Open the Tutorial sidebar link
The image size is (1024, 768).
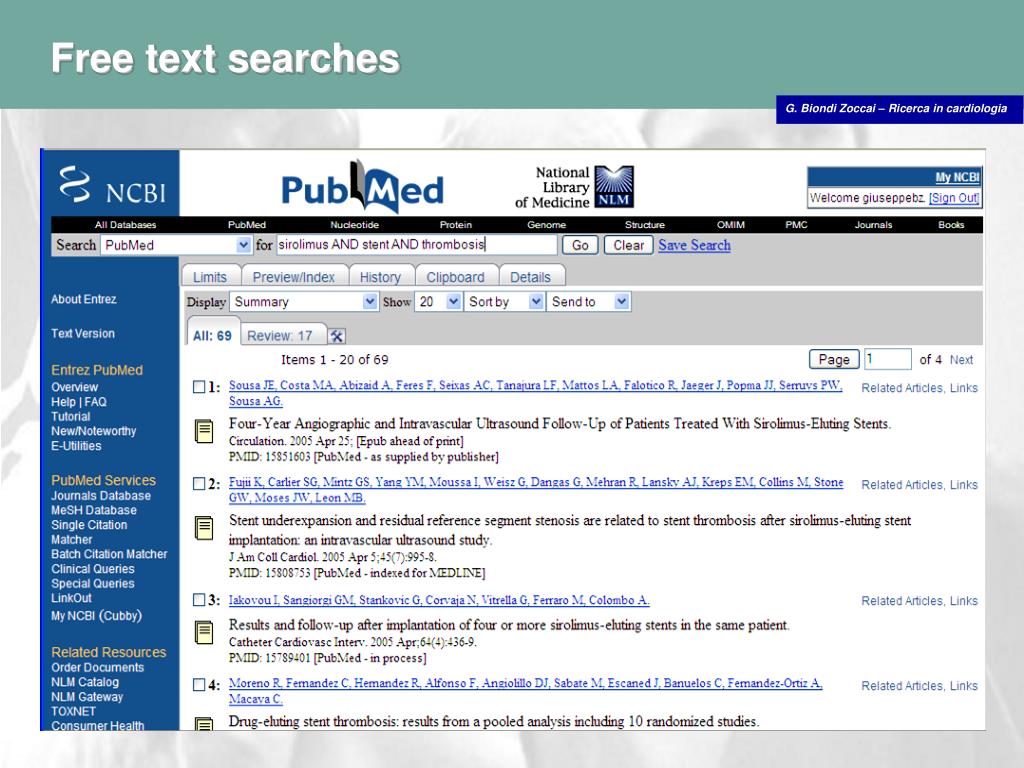[x=71, y=416]
